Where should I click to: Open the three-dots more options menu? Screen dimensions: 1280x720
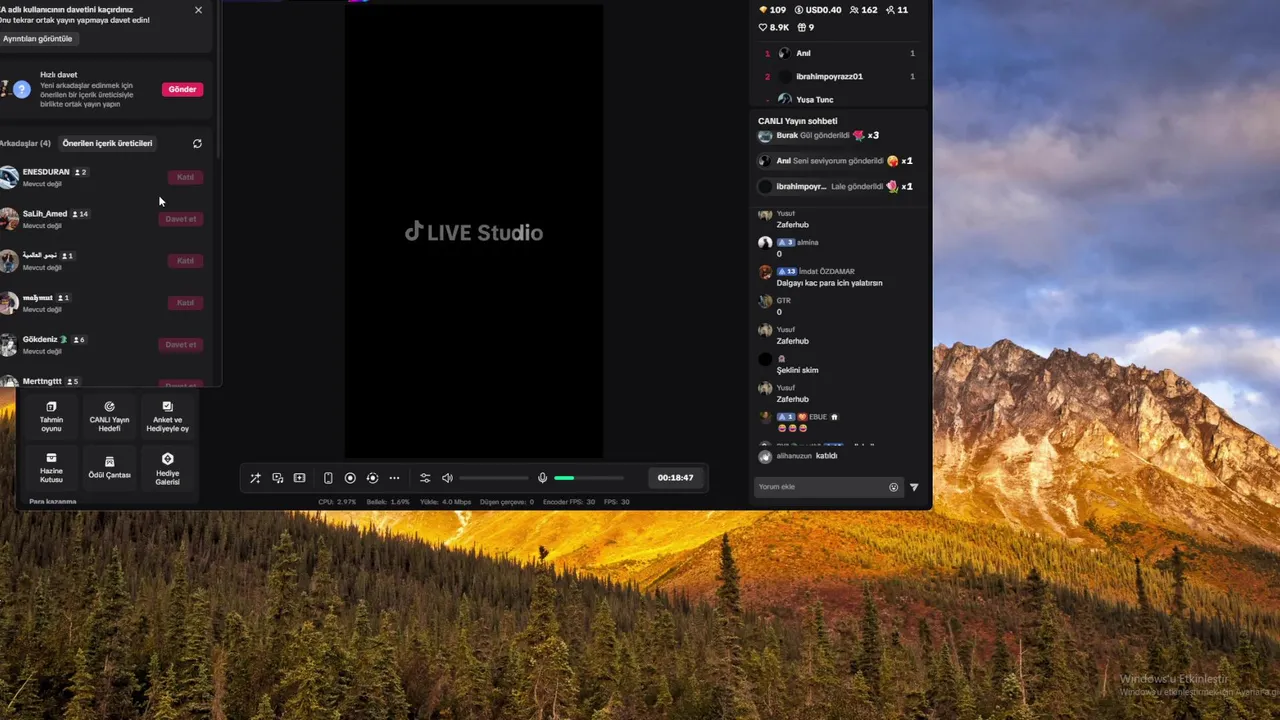[x=394, y=478]
